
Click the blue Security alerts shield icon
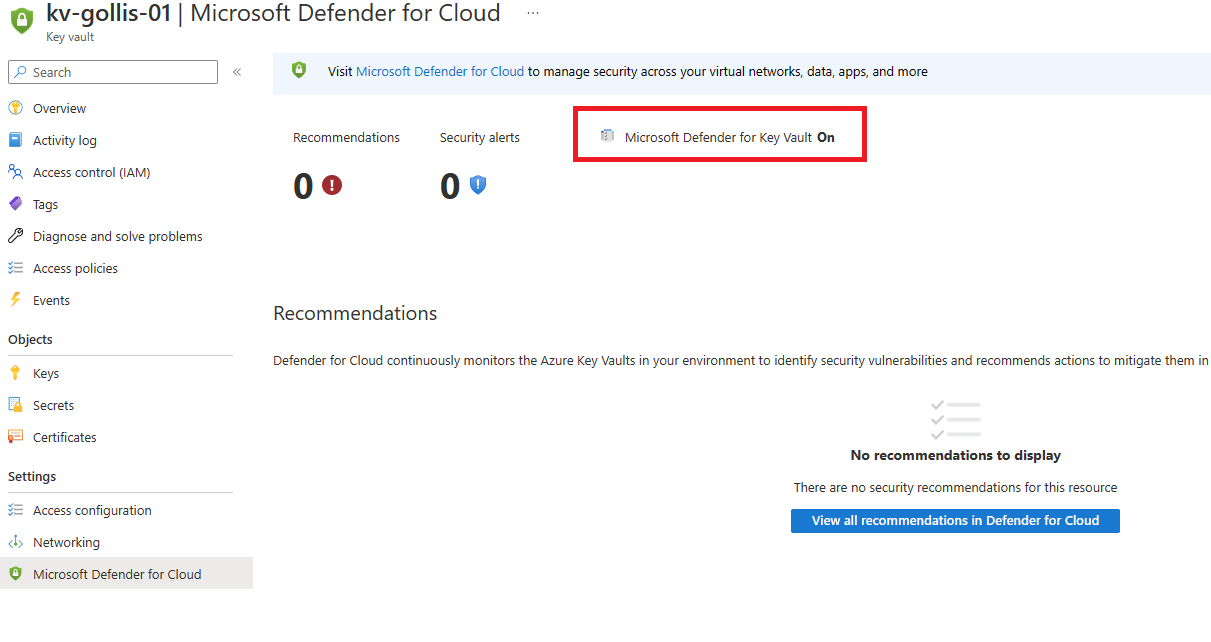coord(478,185)
